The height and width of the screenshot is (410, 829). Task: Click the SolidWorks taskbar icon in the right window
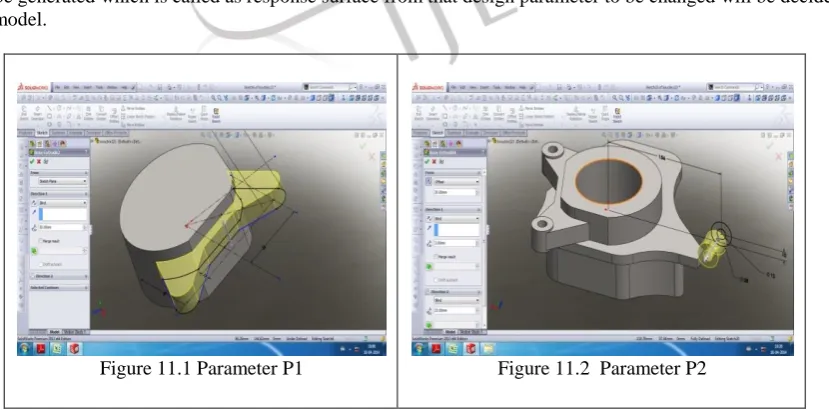470,348
